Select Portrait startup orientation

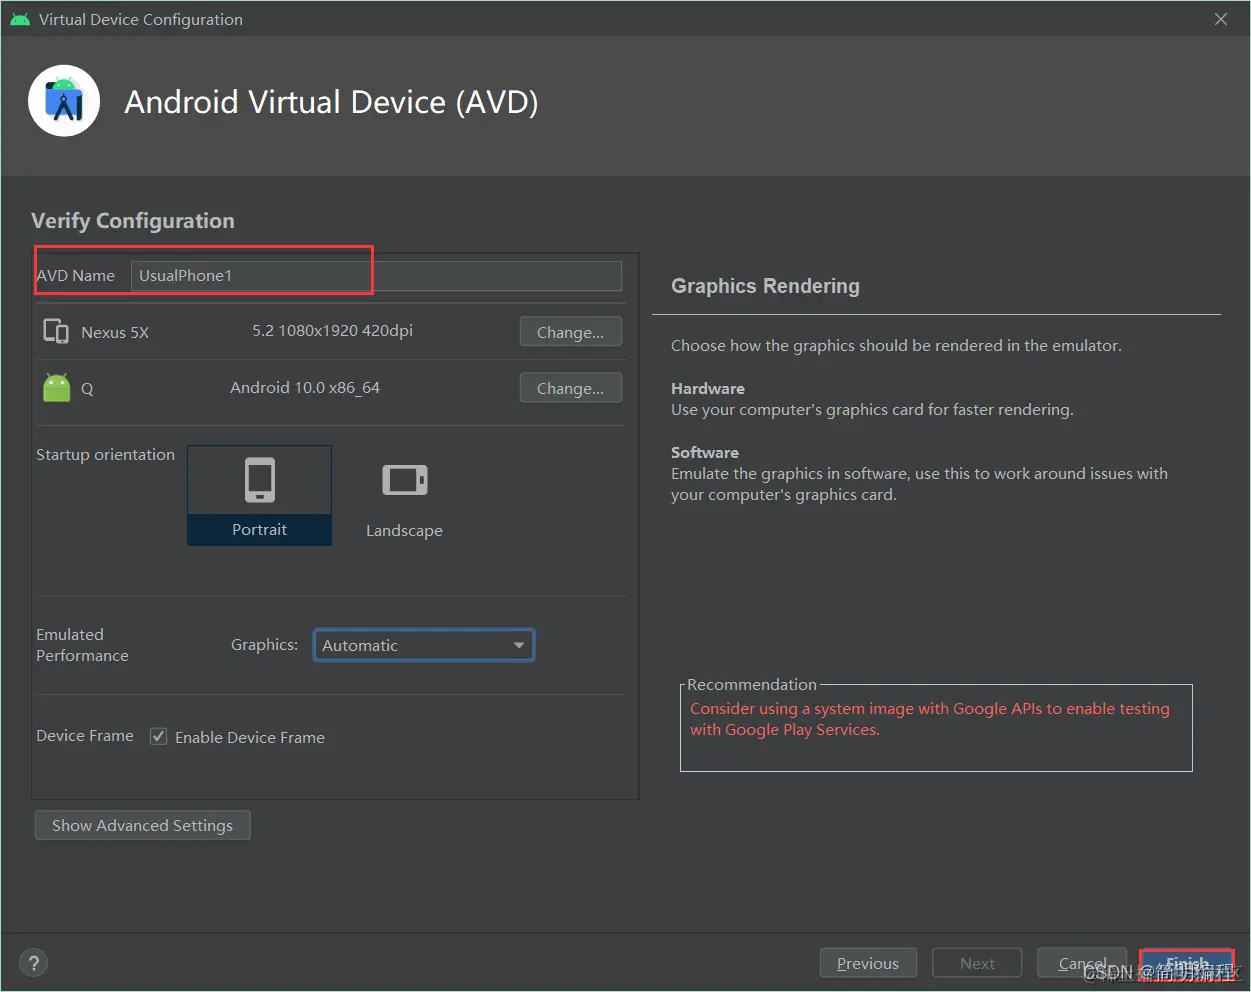coord(259,495)
